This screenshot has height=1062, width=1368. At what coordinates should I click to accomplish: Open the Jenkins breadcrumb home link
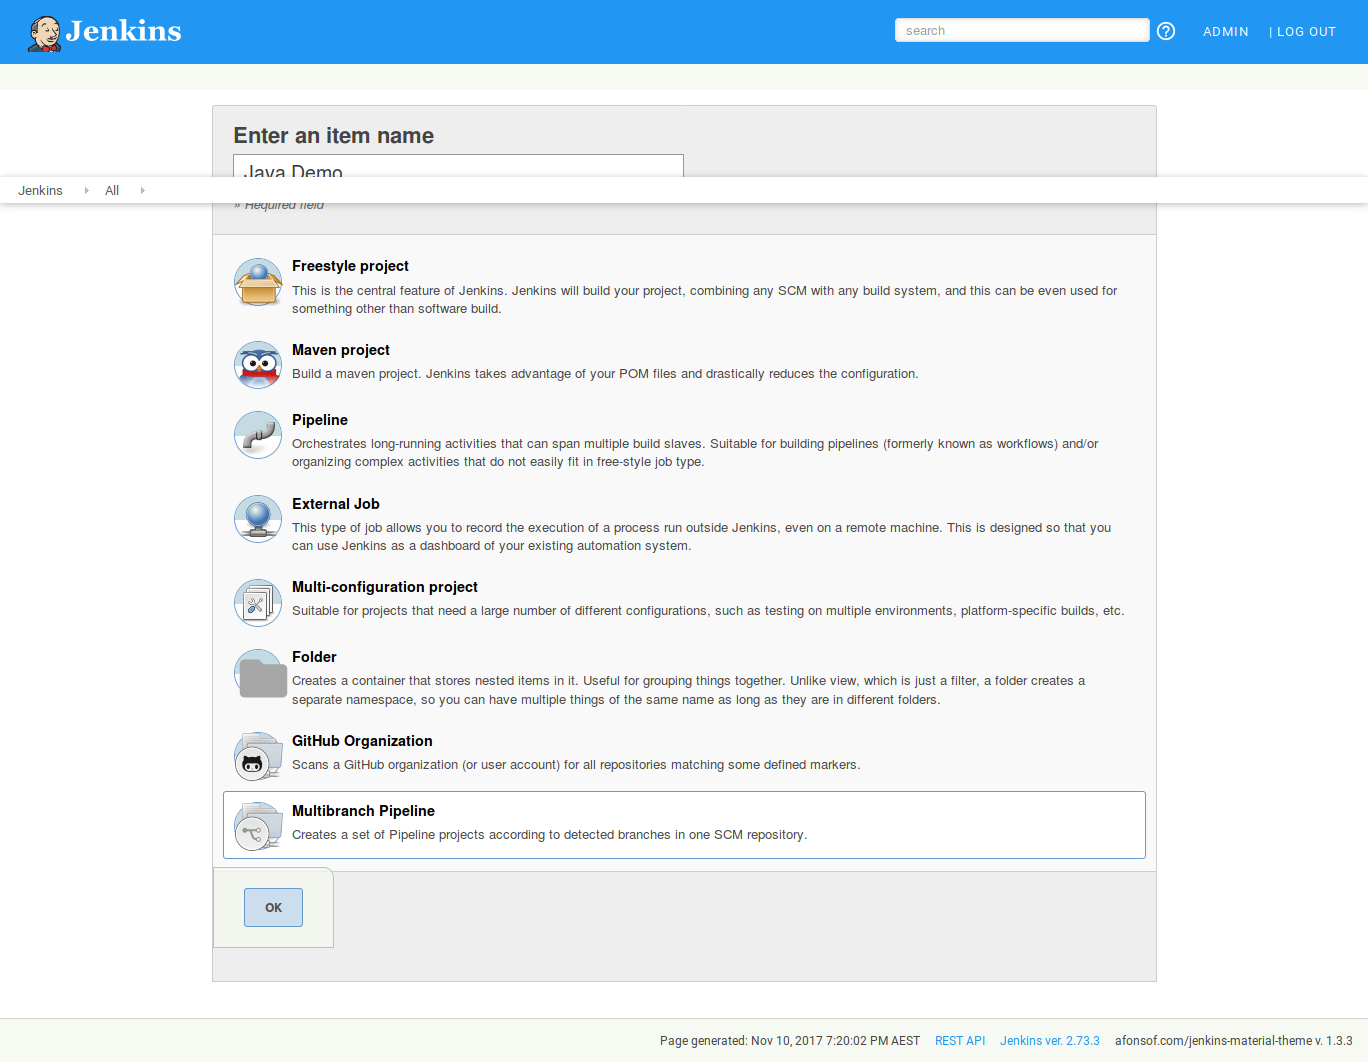coord(40,190)
